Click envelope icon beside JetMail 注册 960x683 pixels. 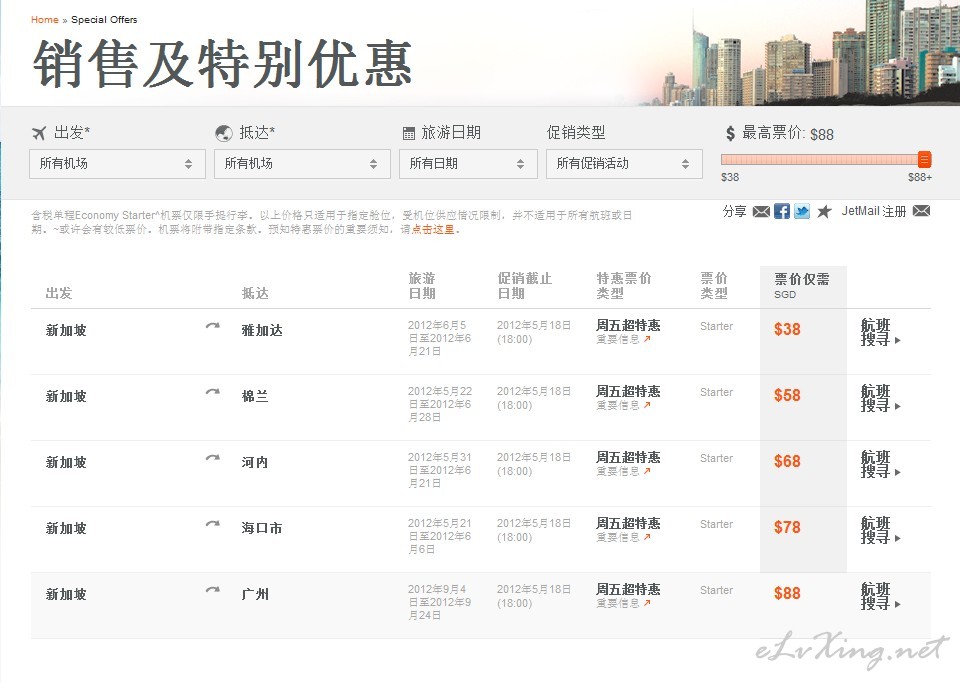tap(921, 211)
